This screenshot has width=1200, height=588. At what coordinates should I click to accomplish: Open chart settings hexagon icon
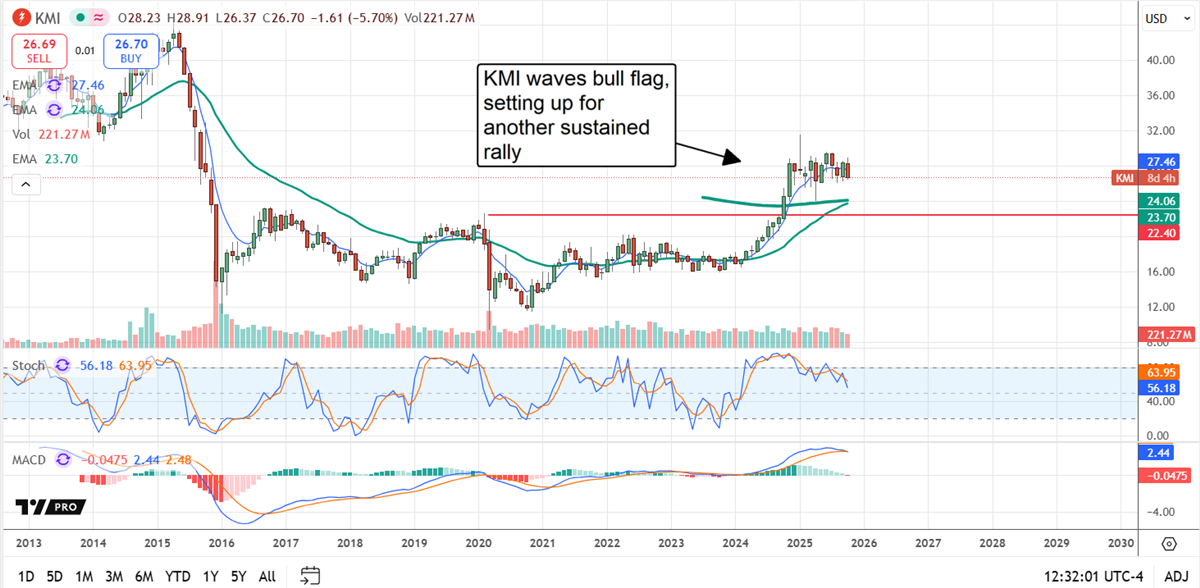(x=1169, y=543)
